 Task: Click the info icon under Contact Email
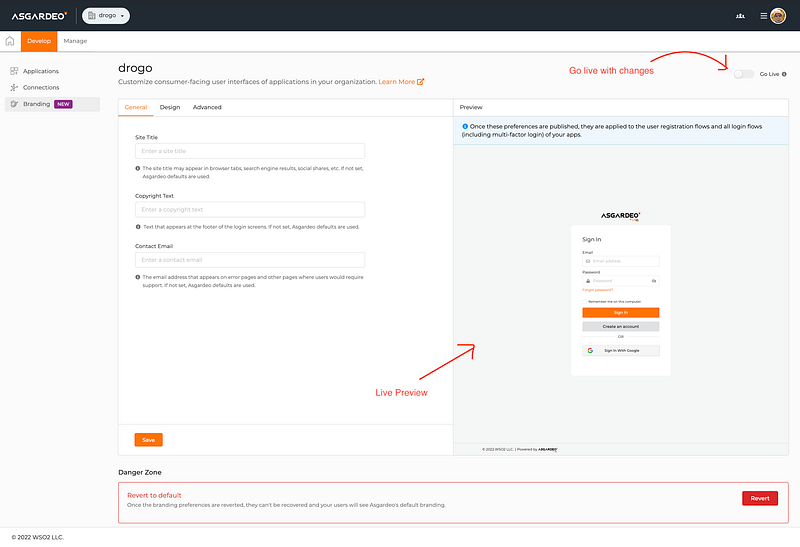138,277
